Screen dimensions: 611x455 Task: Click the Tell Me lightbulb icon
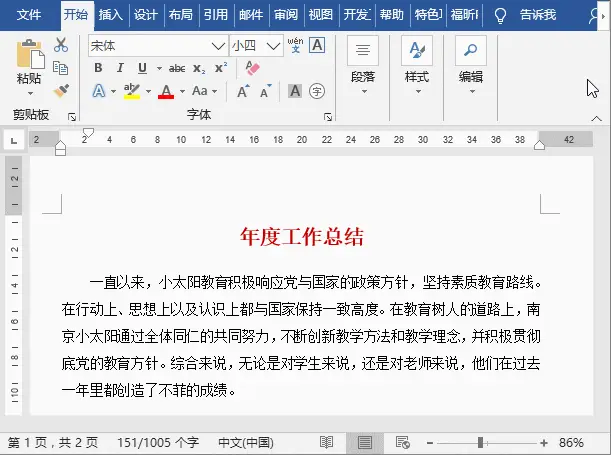pyautogui.click(x=500, y=16)
